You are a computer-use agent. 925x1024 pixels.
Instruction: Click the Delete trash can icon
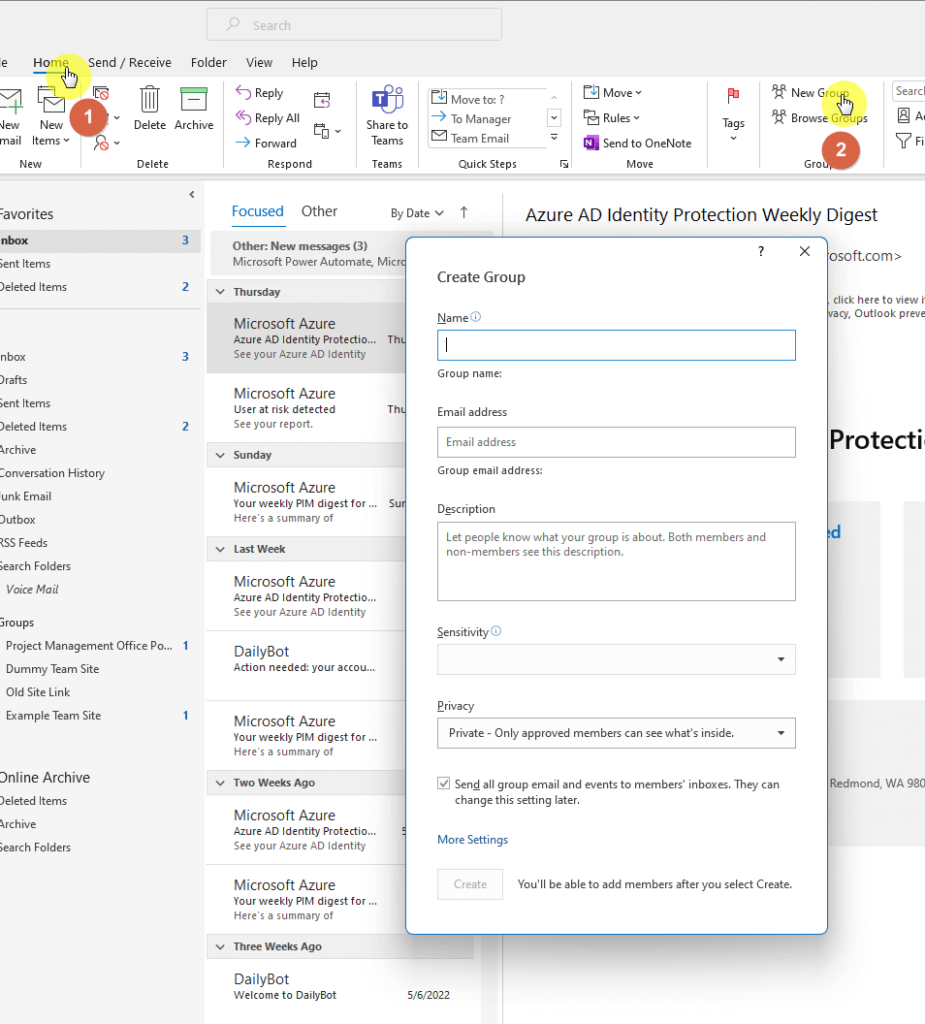pos(150,99)
